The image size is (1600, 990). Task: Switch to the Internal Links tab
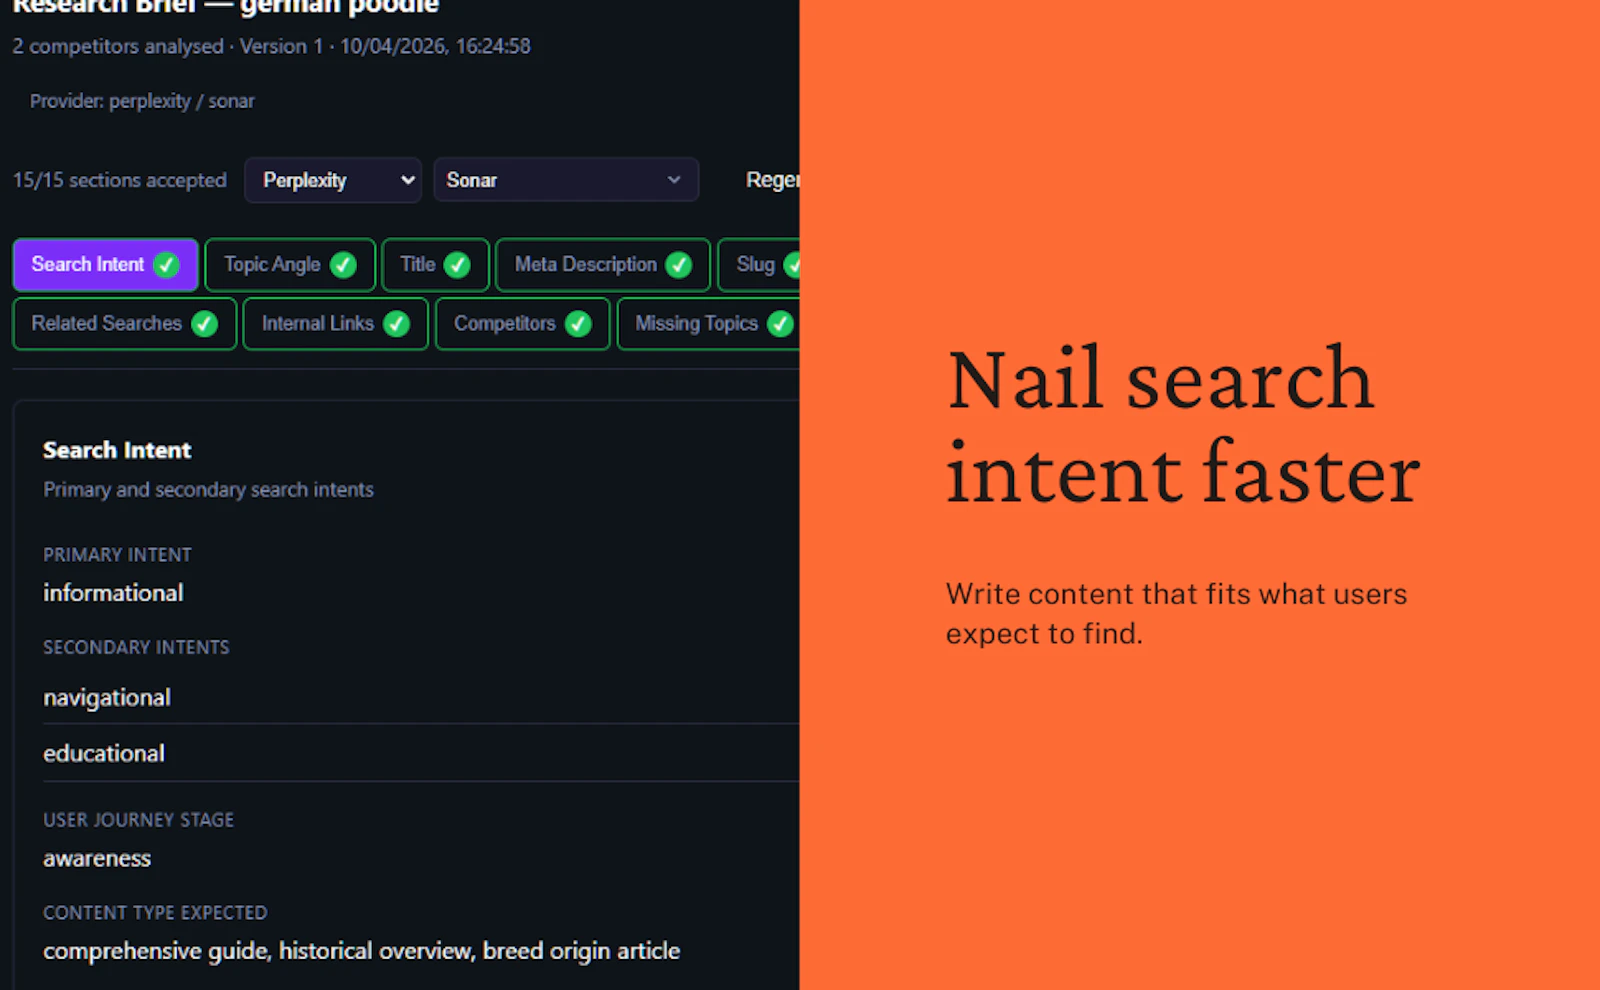(x=335, y=324)
